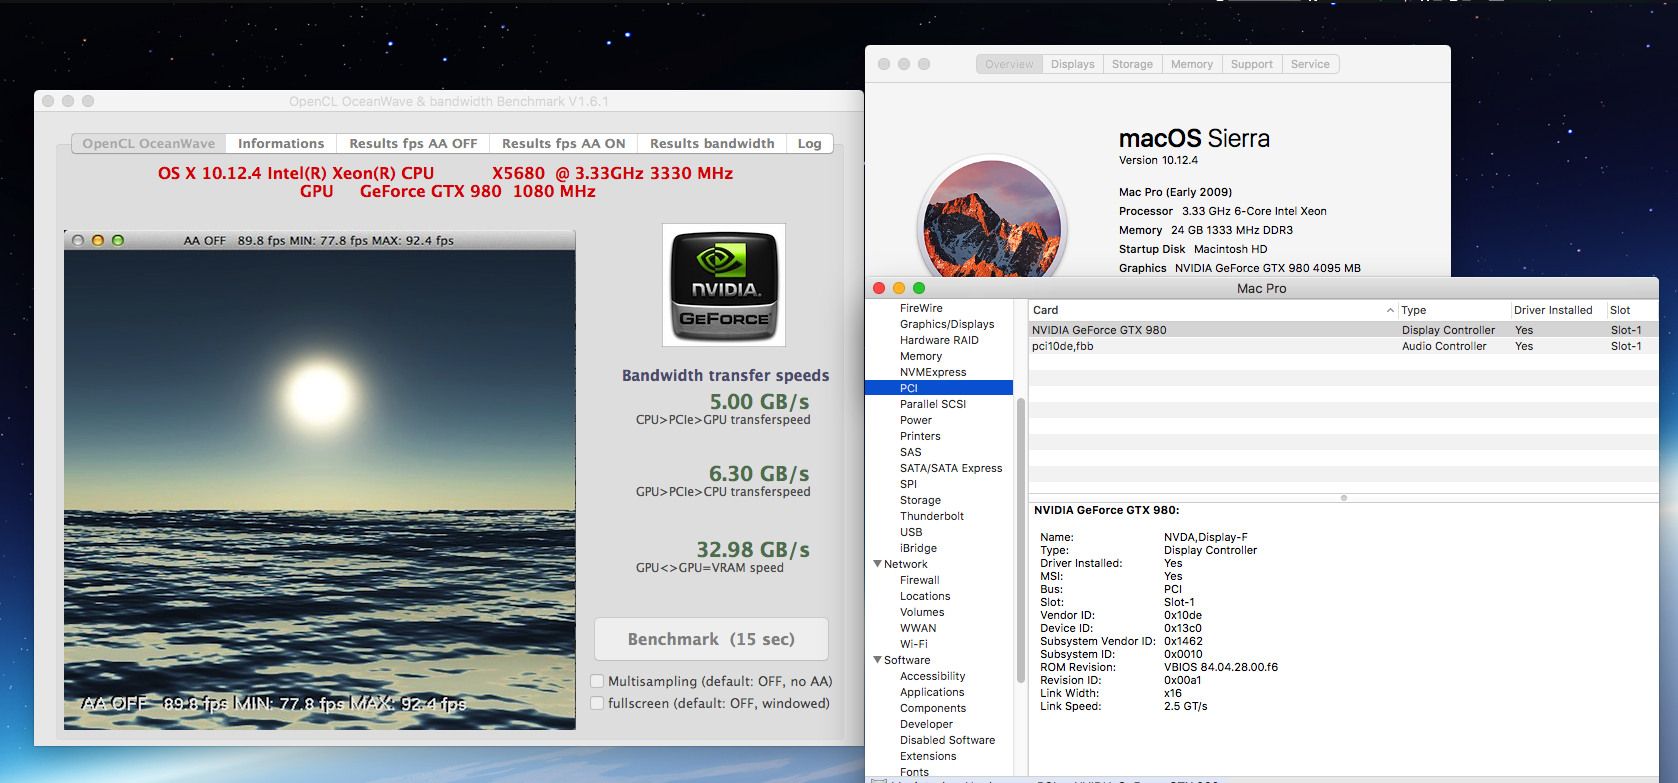Enable the Multisampling checkbox

click(x=597, y=681)
